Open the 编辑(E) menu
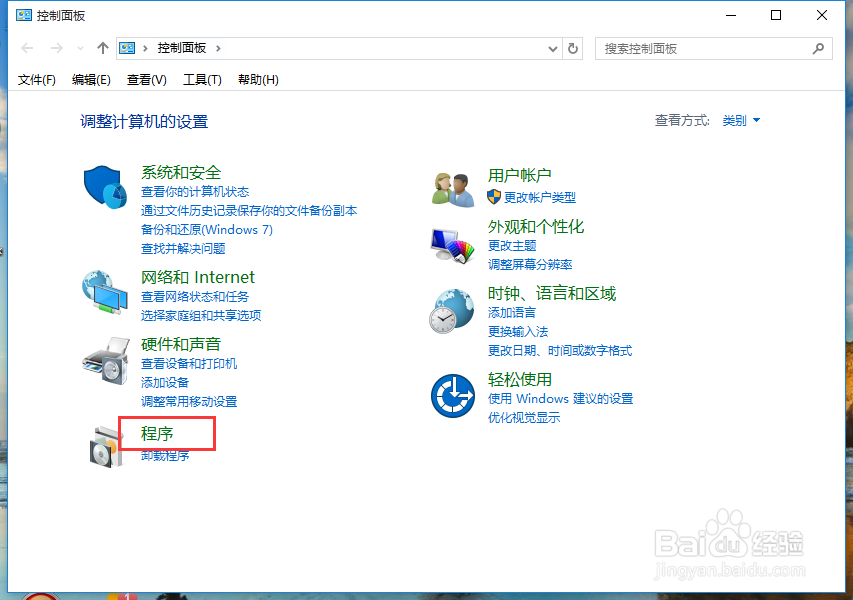This screenshot has height=600, width=853. click(x=91, y=80)
